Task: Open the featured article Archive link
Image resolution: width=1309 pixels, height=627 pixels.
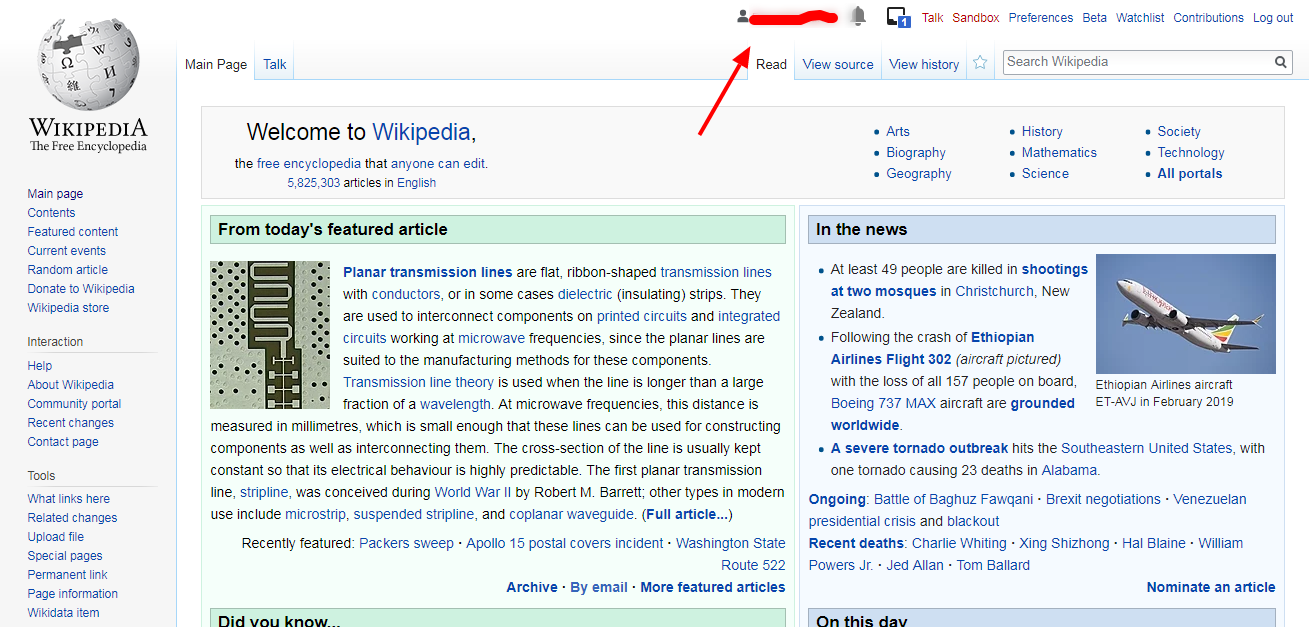Action: (532, 587)
